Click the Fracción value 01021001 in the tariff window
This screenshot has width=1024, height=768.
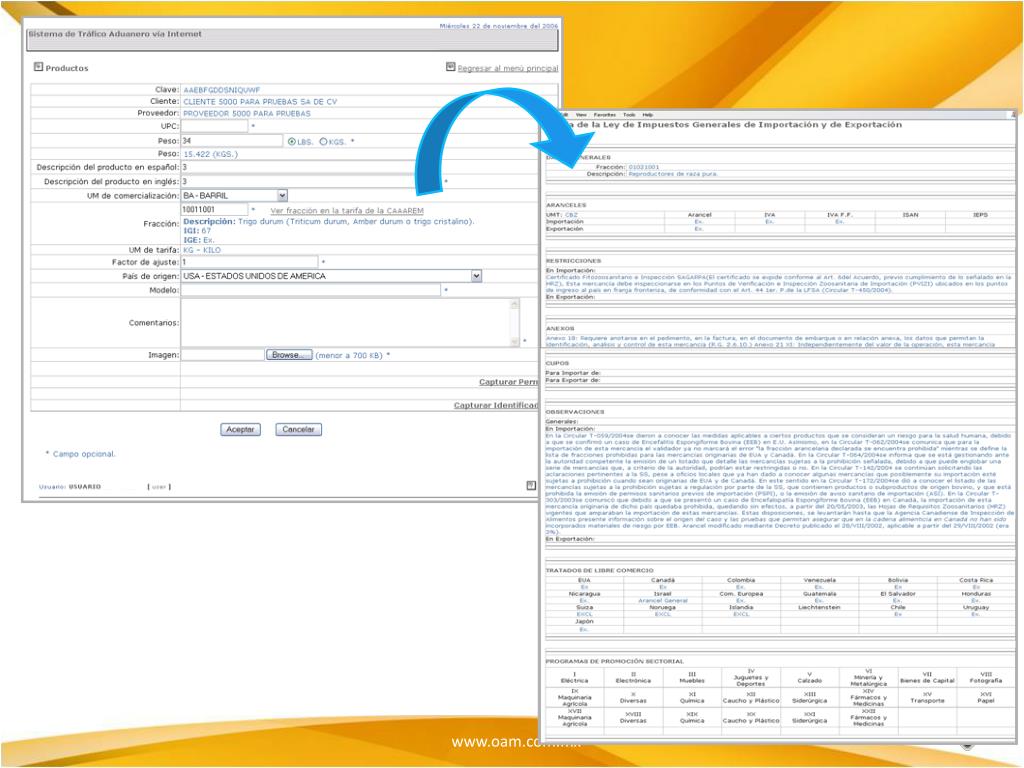[x=643, y=167]
